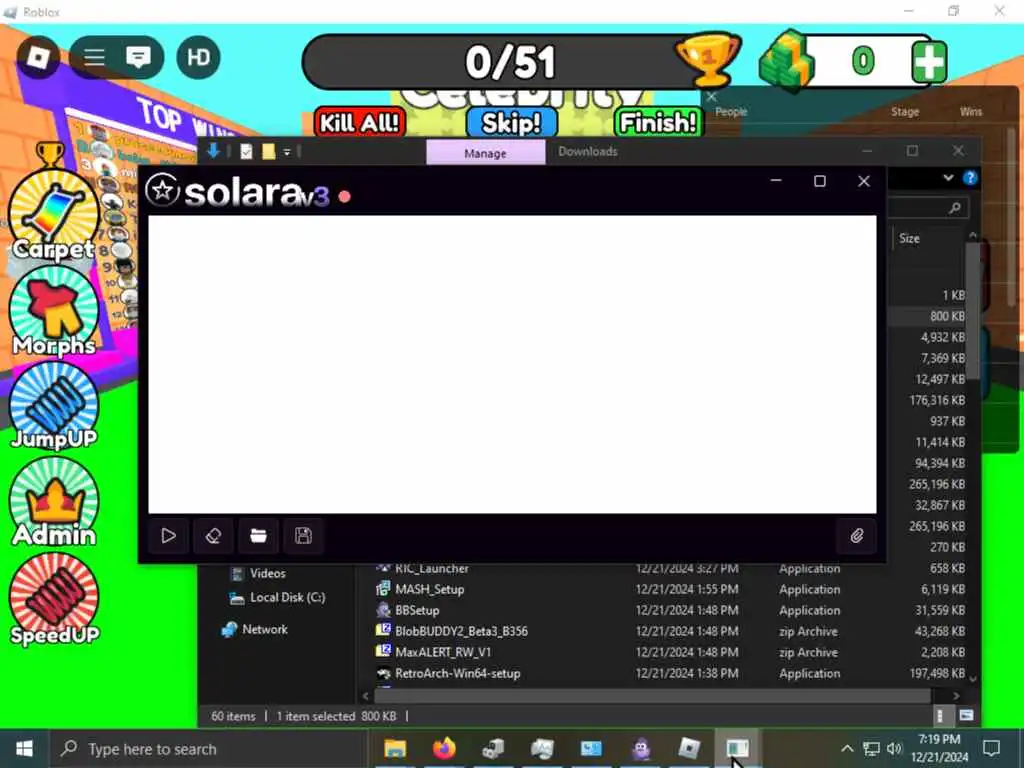Attach to Roblox with paperclip icon
The width and height of the screenshot is (1024, 768).
[x=857, y=536]
